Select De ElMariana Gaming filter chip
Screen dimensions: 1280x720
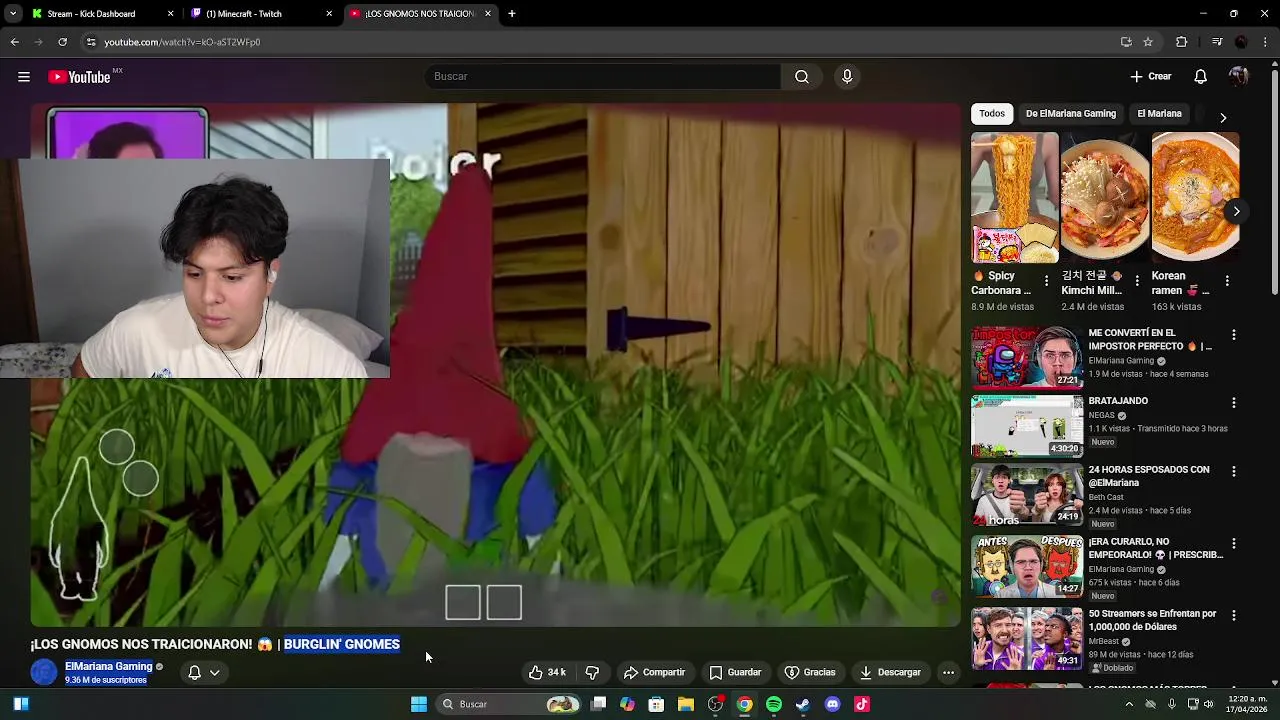pyautogui.click(x=1071, y=114)
